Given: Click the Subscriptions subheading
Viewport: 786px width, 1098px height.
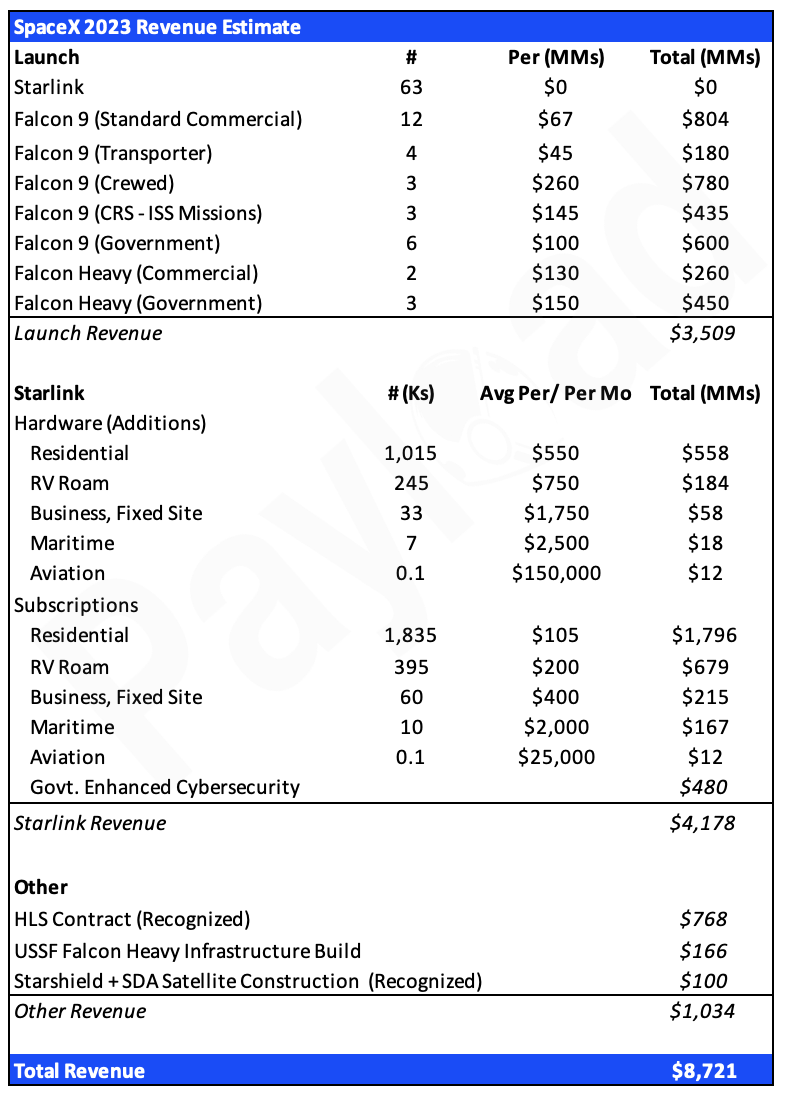Looking at the screenshot, I should (x=76, y=606).
